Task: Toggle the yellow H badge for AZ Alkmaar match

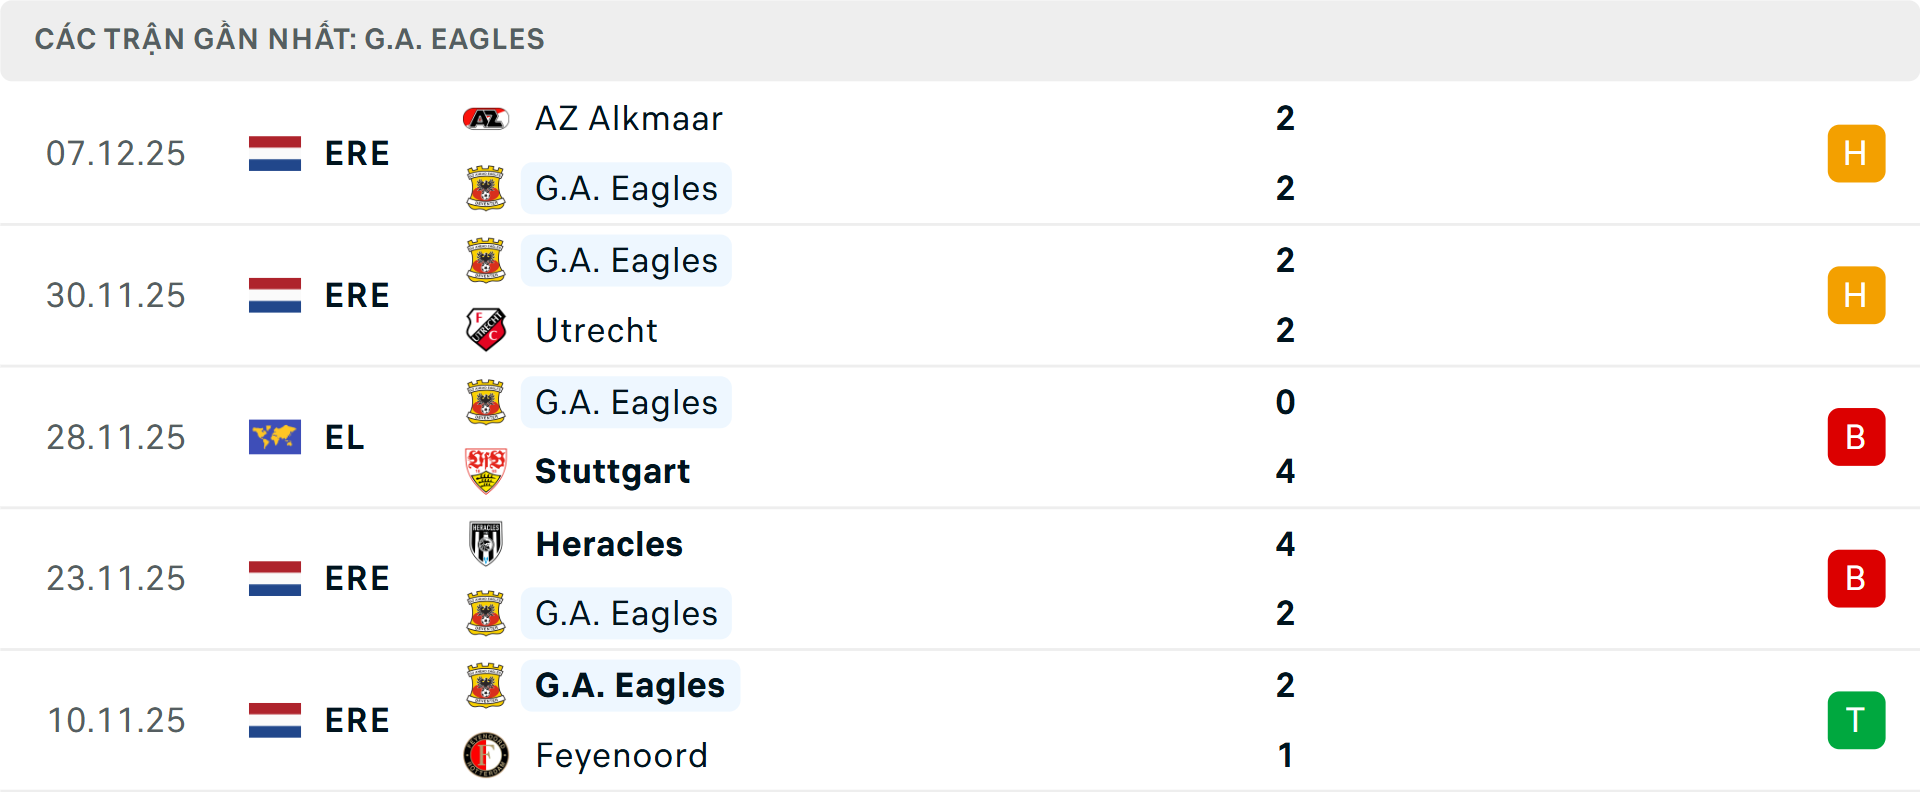Action: 1856,153
